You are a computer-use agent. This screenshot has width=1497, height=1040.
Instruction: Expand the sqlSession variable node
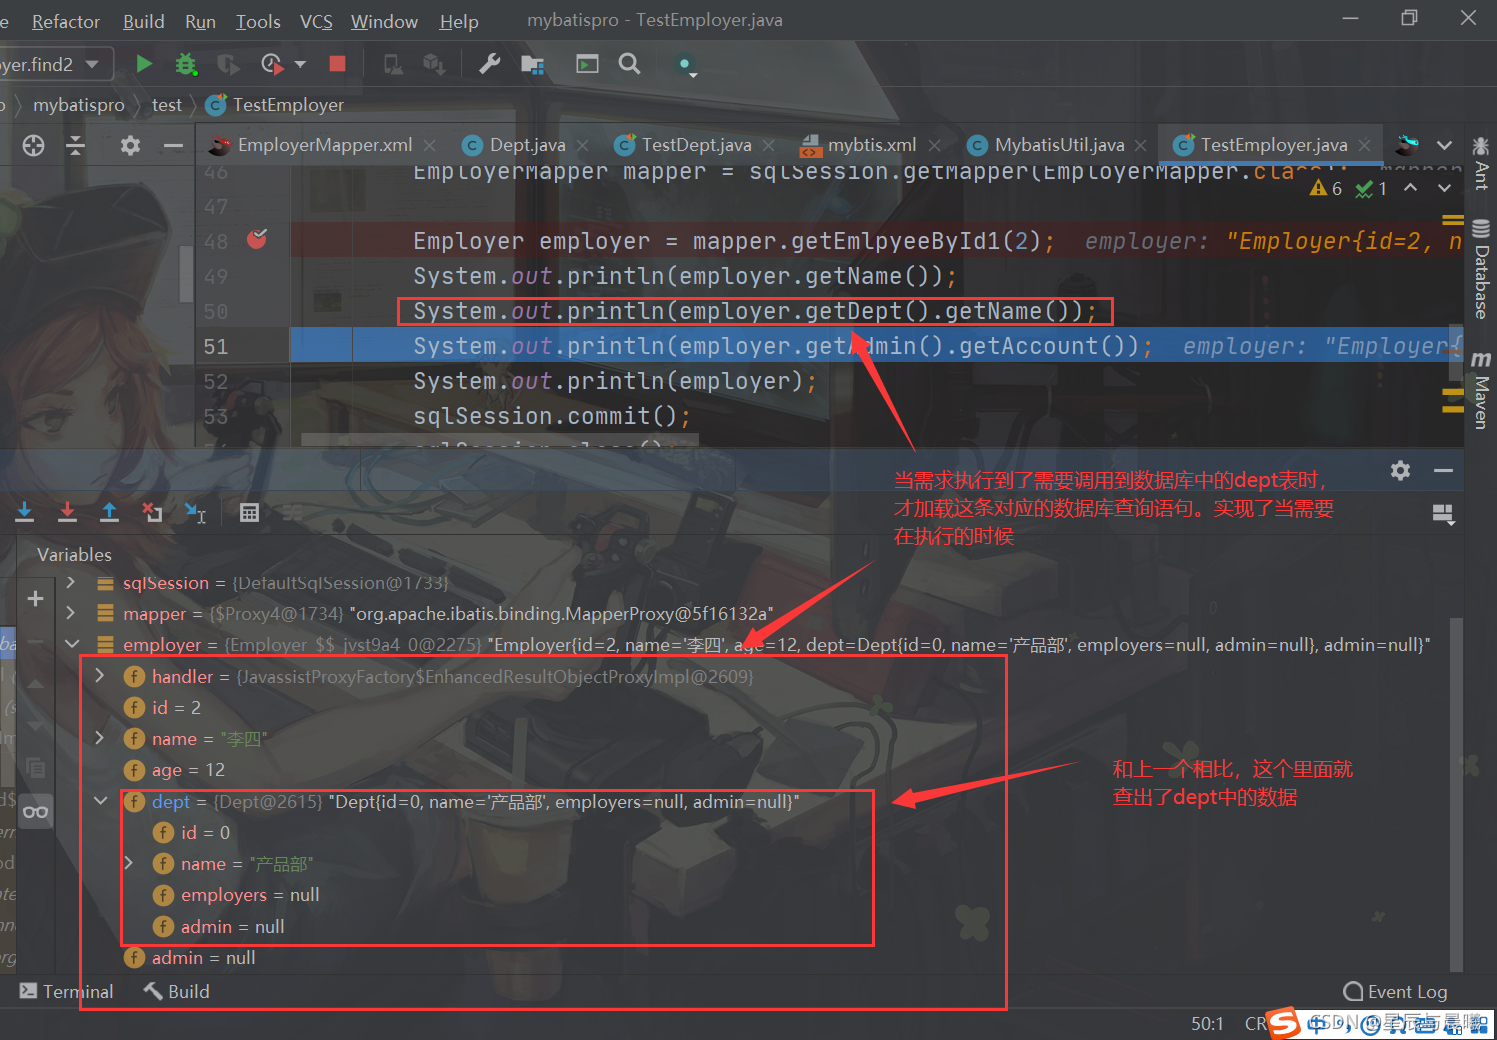click(x=71, y=582)
